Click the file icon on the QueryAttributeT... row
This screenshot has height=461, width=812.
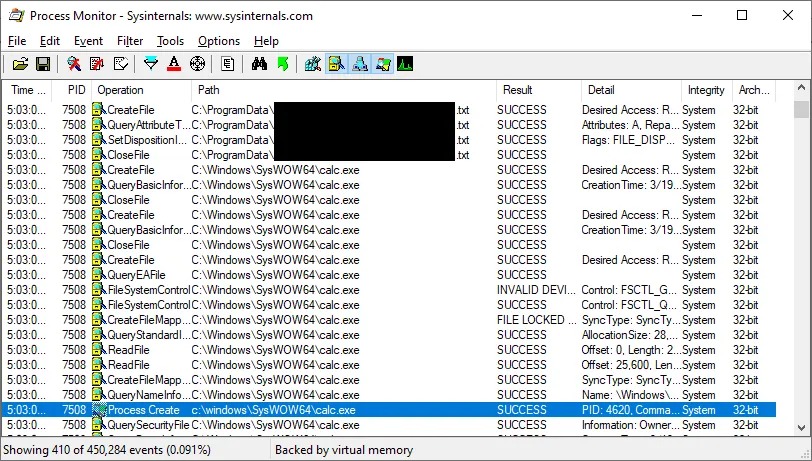click(99, 125)
